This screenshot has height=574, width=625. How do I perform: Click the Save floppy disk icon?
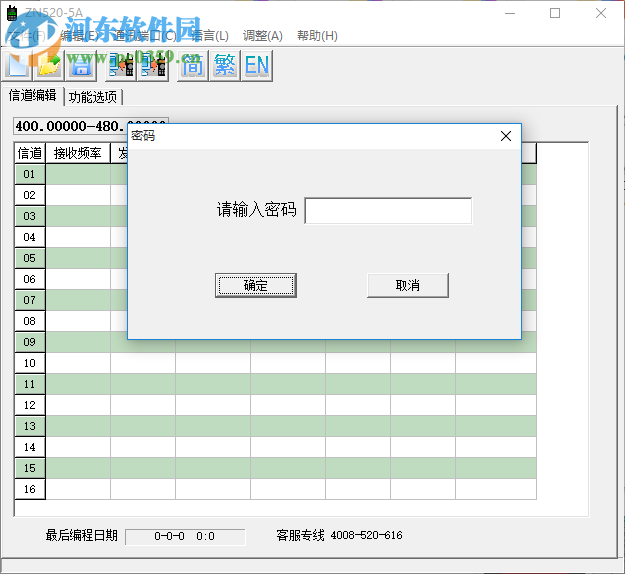coord(81,66)
